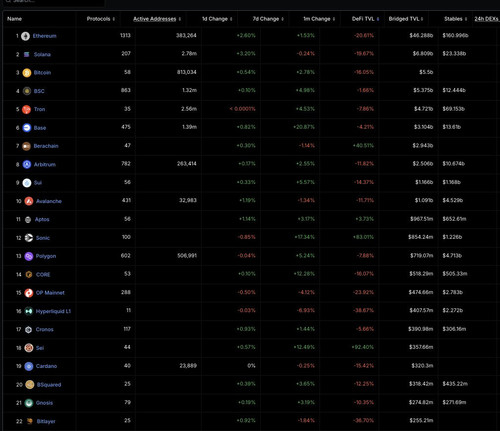Click the 24h DEXs column header
This screenshot has width=500, height=431.
pos(487,19)
